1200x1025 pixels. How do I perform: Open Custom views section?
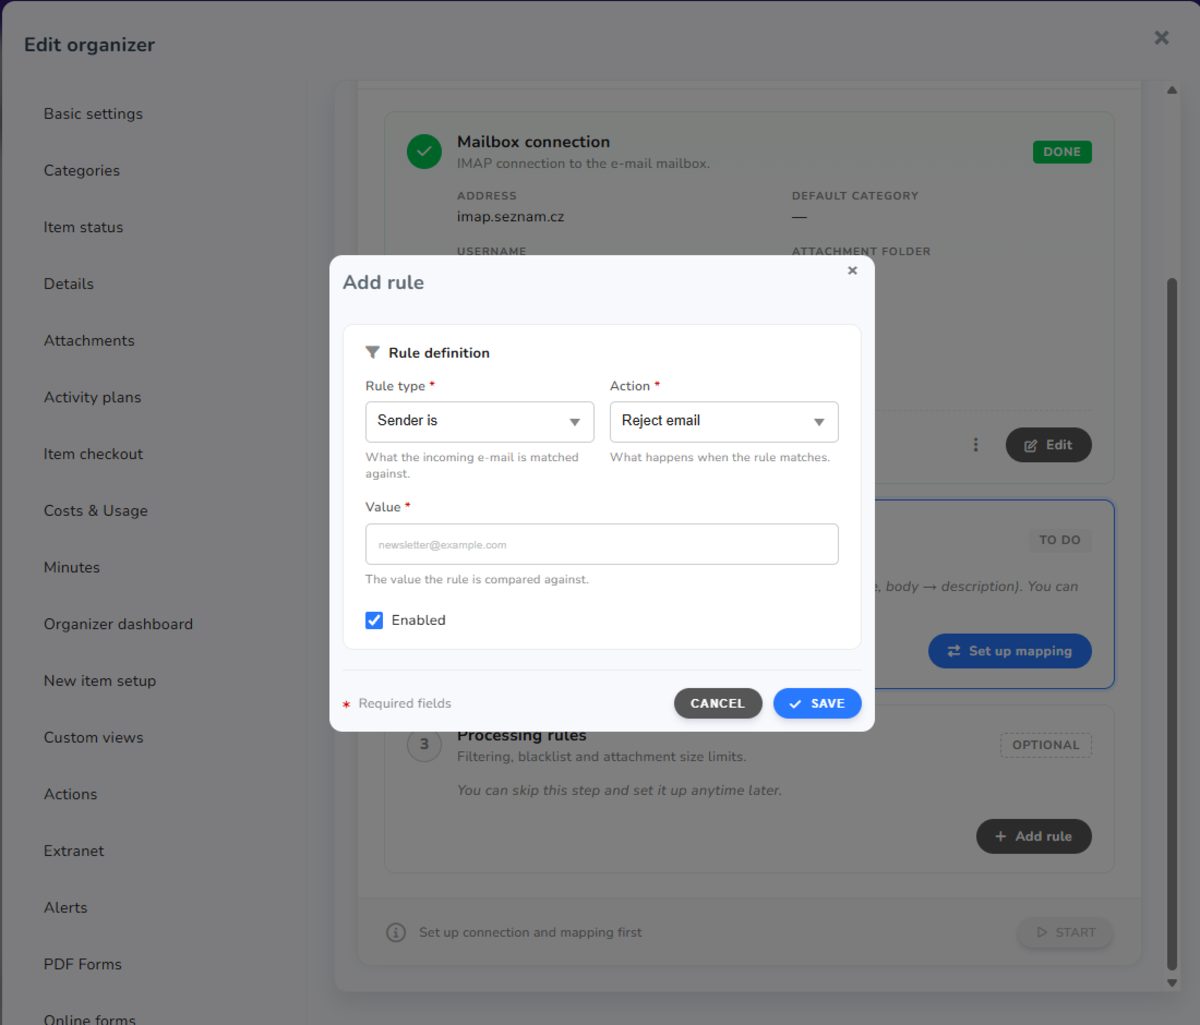94,738
